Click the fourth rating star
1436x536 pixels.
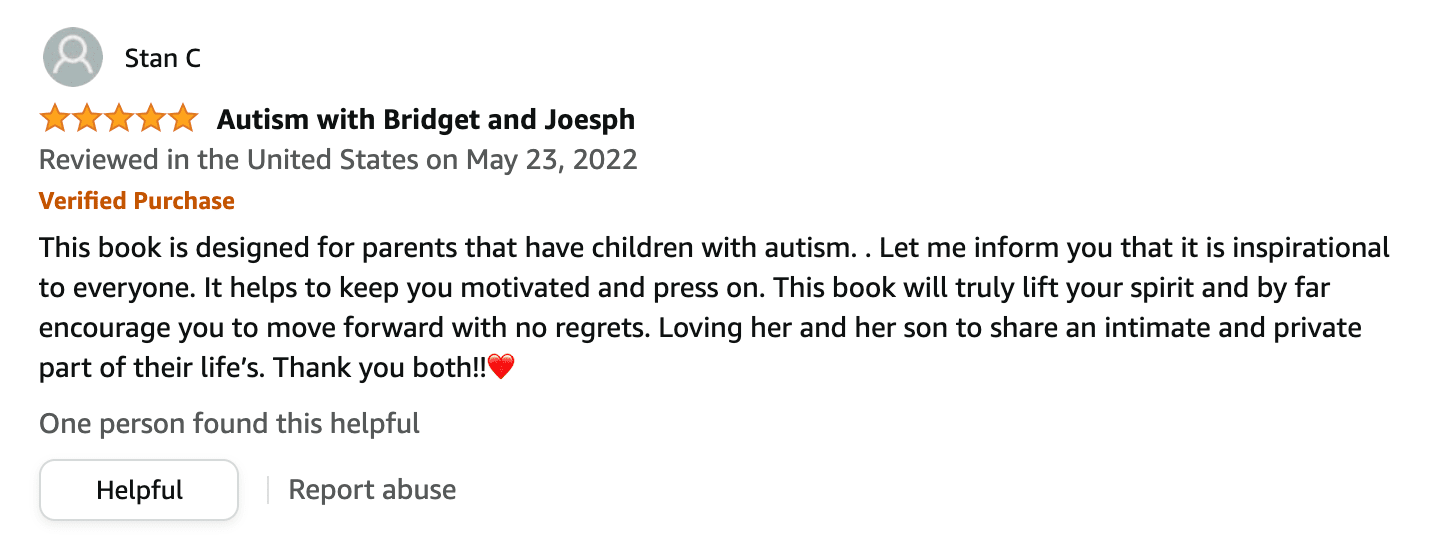[151, 120]
